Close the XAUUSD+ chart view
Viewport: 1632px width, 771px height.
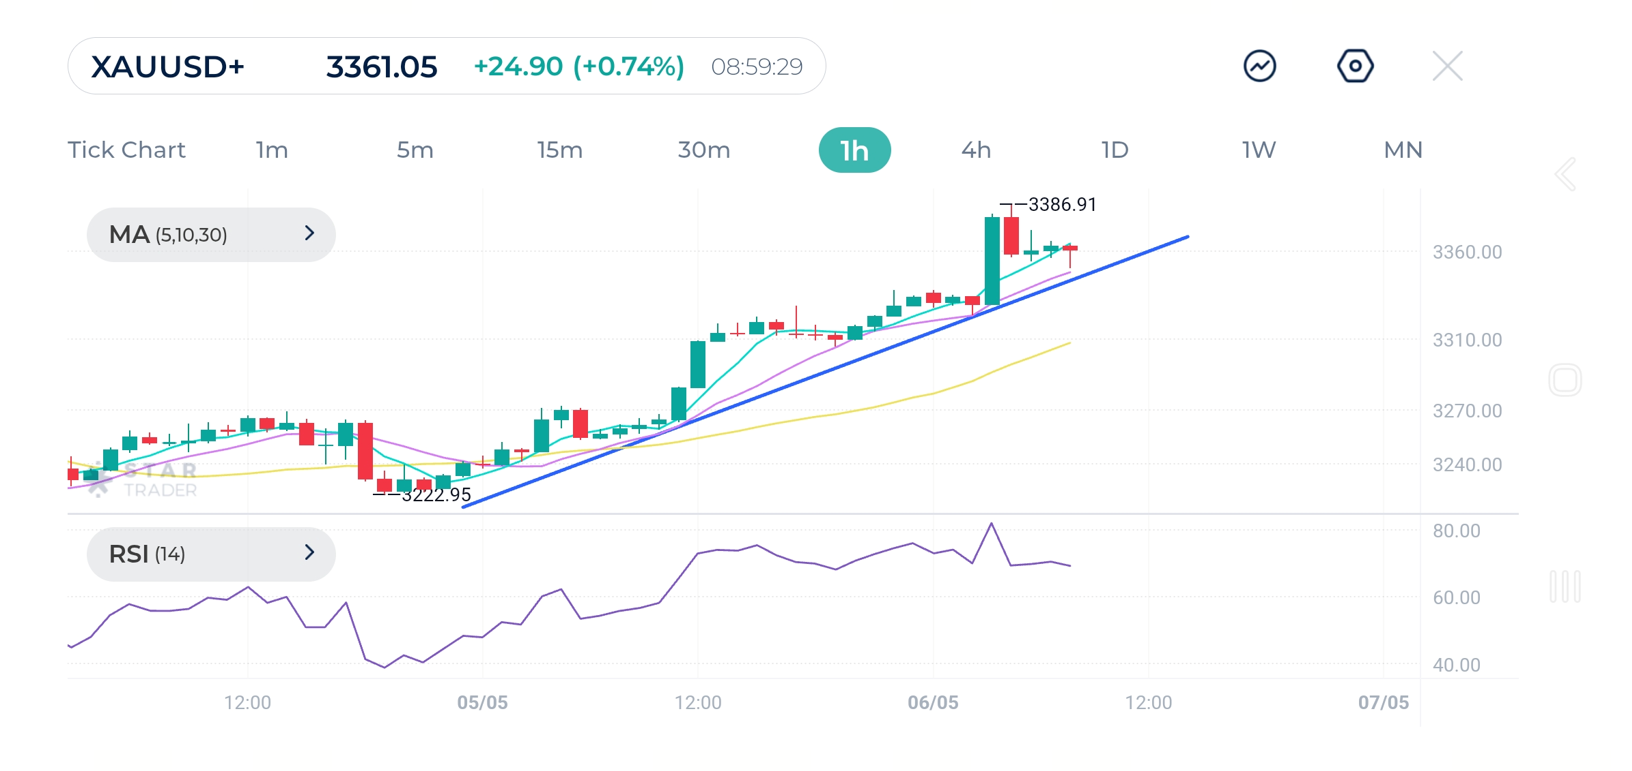click(1446, 66)
